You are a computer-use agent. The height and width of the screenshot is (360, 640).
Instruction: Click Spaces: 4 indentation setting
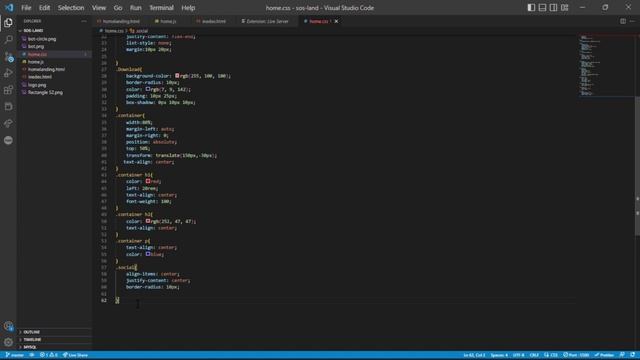[499, 355]
